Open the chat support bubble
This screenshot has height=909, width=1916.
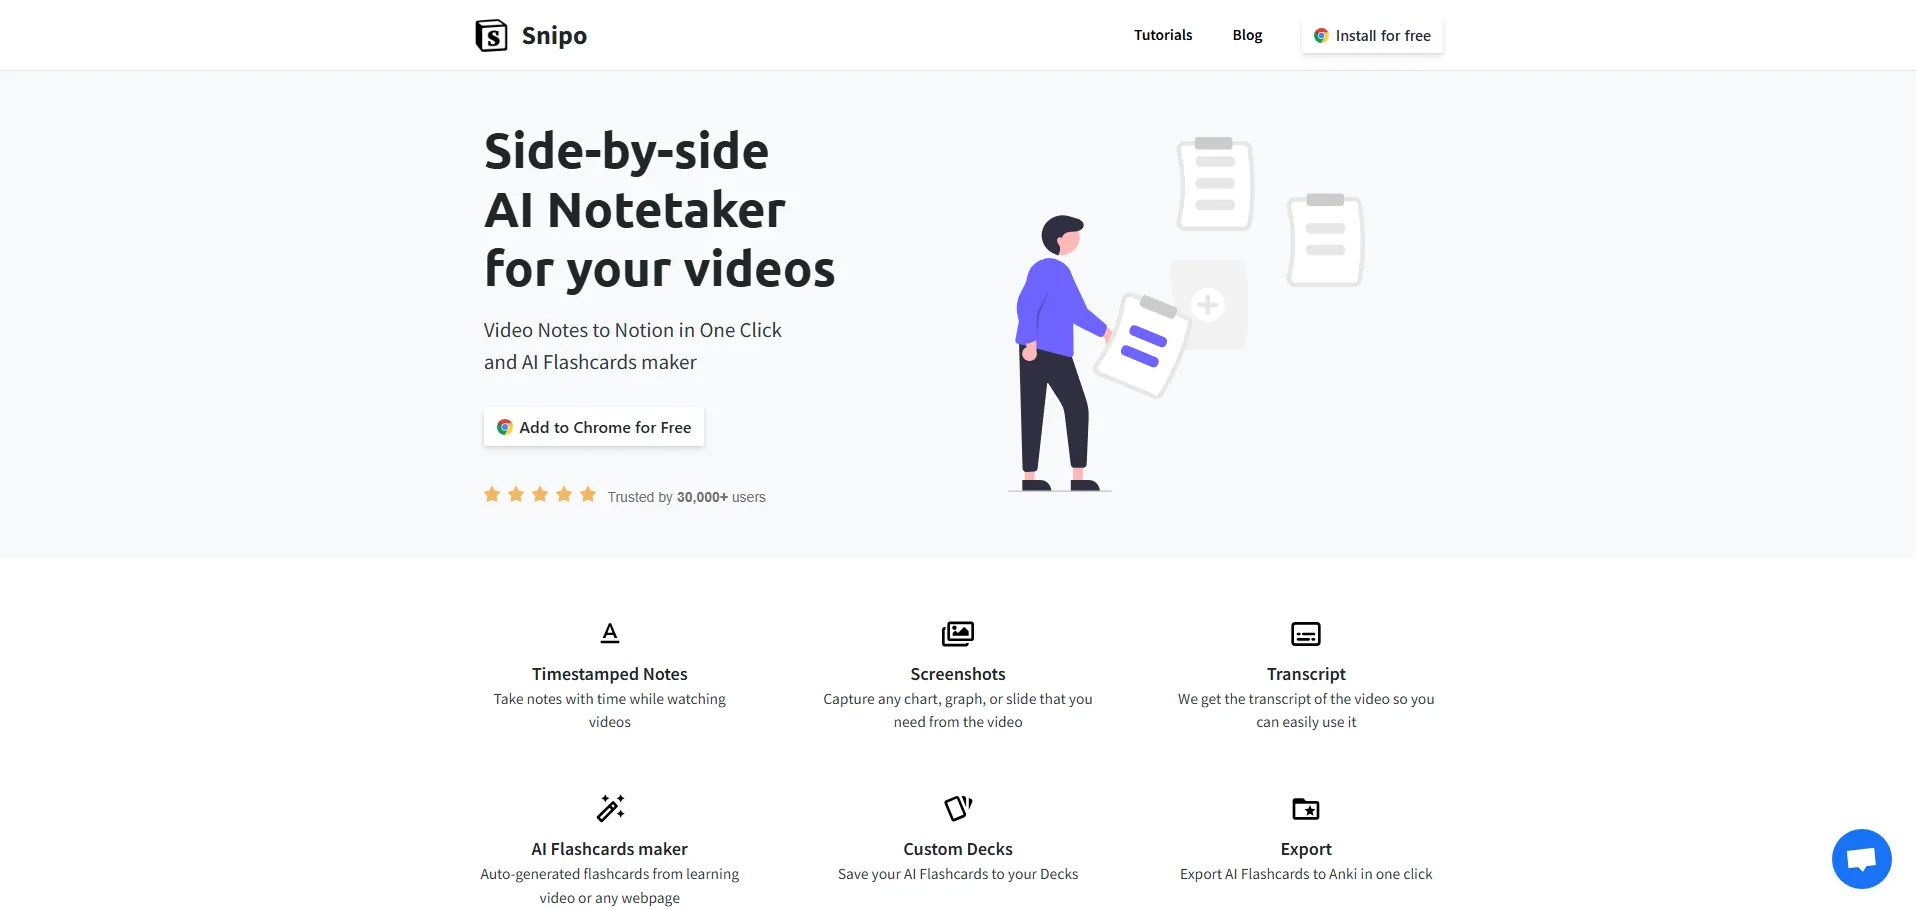tap(1861, 859)
